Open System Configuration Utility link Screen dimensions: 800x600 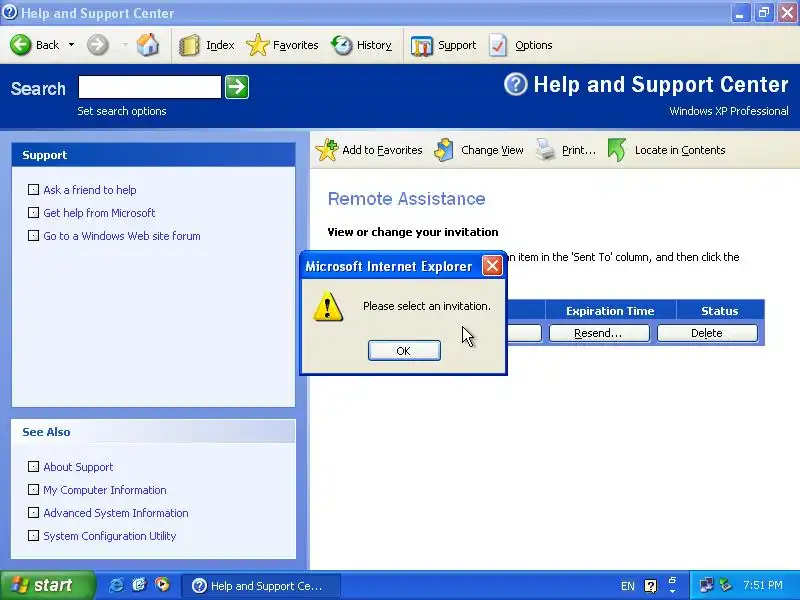(x=110, y=536)
